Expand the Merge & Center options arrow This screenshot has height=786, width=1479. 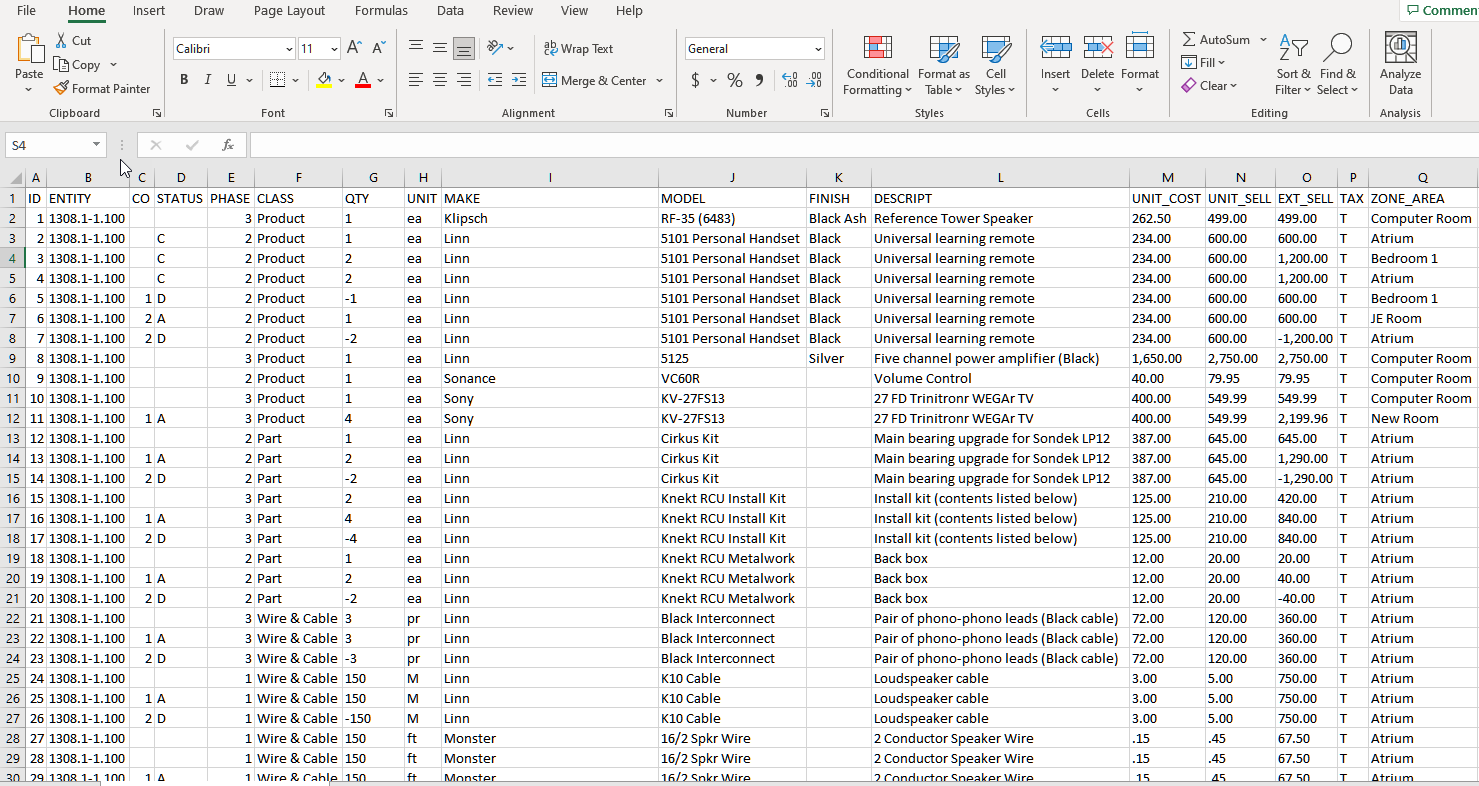[x=660, y=81]
